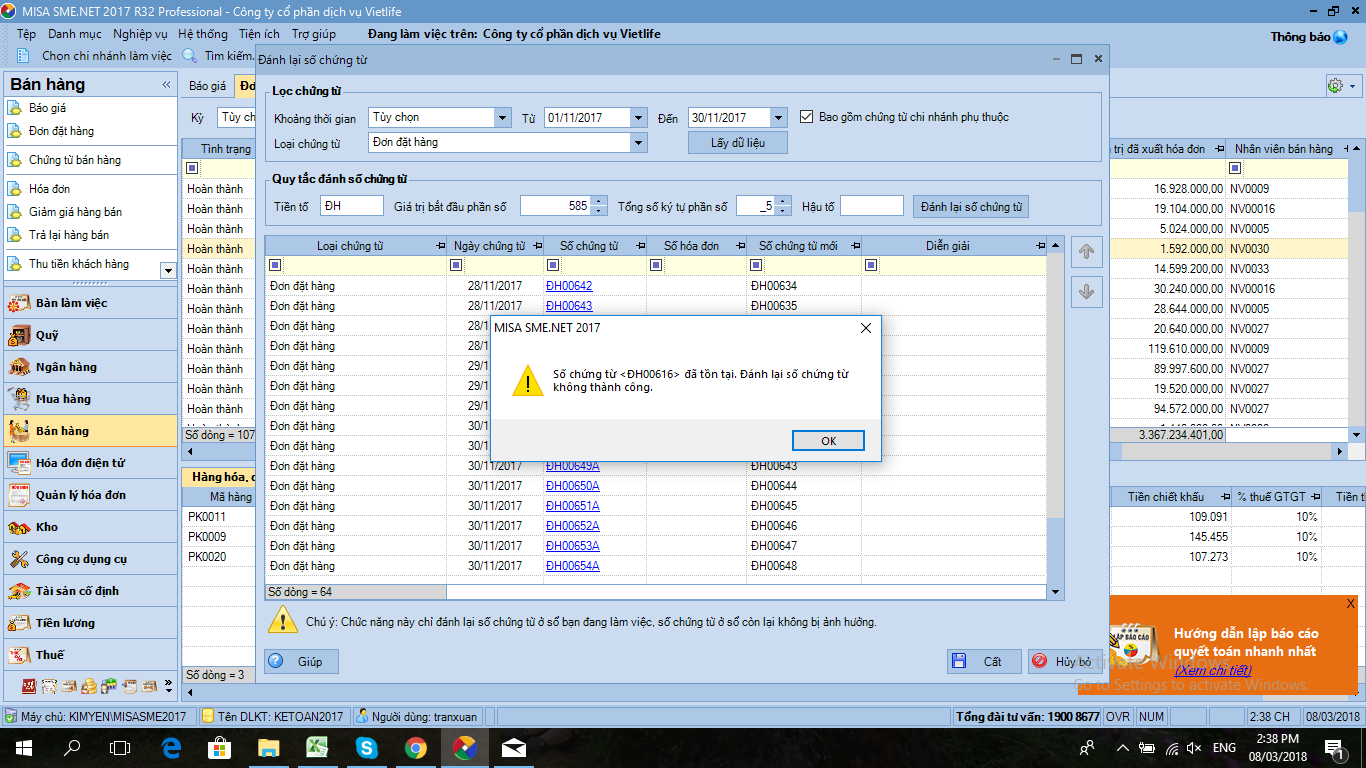
Task: Open the Khoảng thời gian dropdown
Action: point(502,118)
